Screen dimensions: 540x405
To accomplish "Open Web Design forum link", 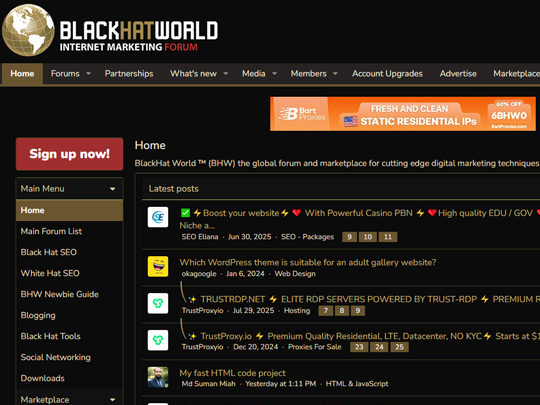I will pos(295,274).
